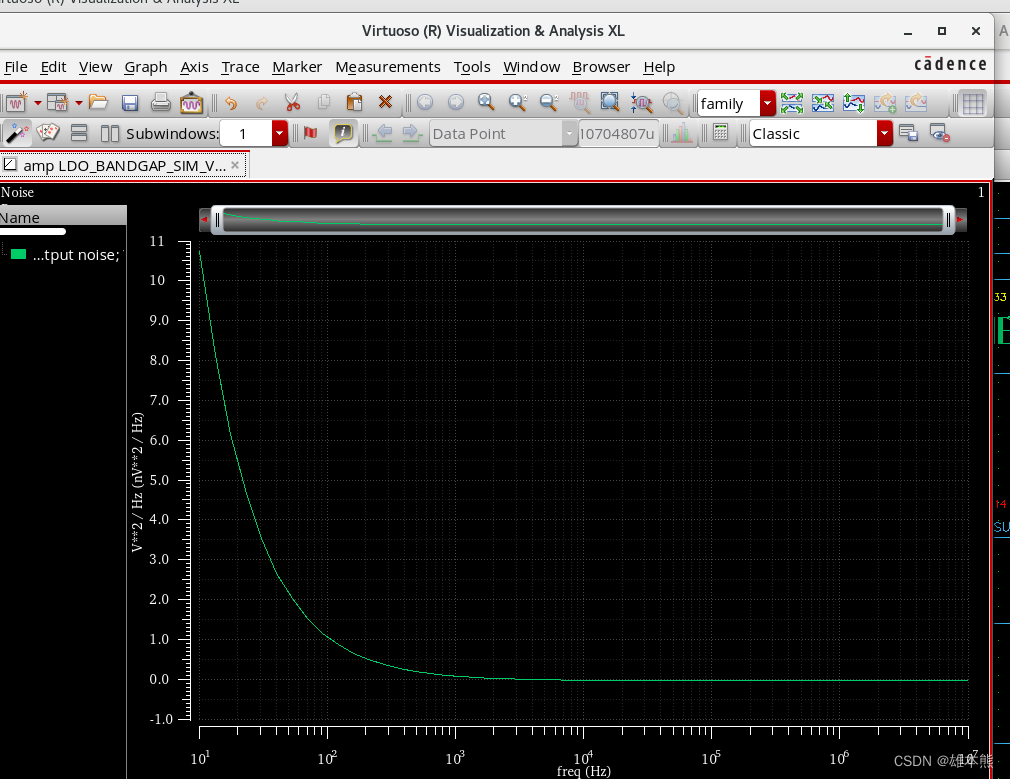Move the marker to the previous point
1010x779 pixels.
pos(383,133)
